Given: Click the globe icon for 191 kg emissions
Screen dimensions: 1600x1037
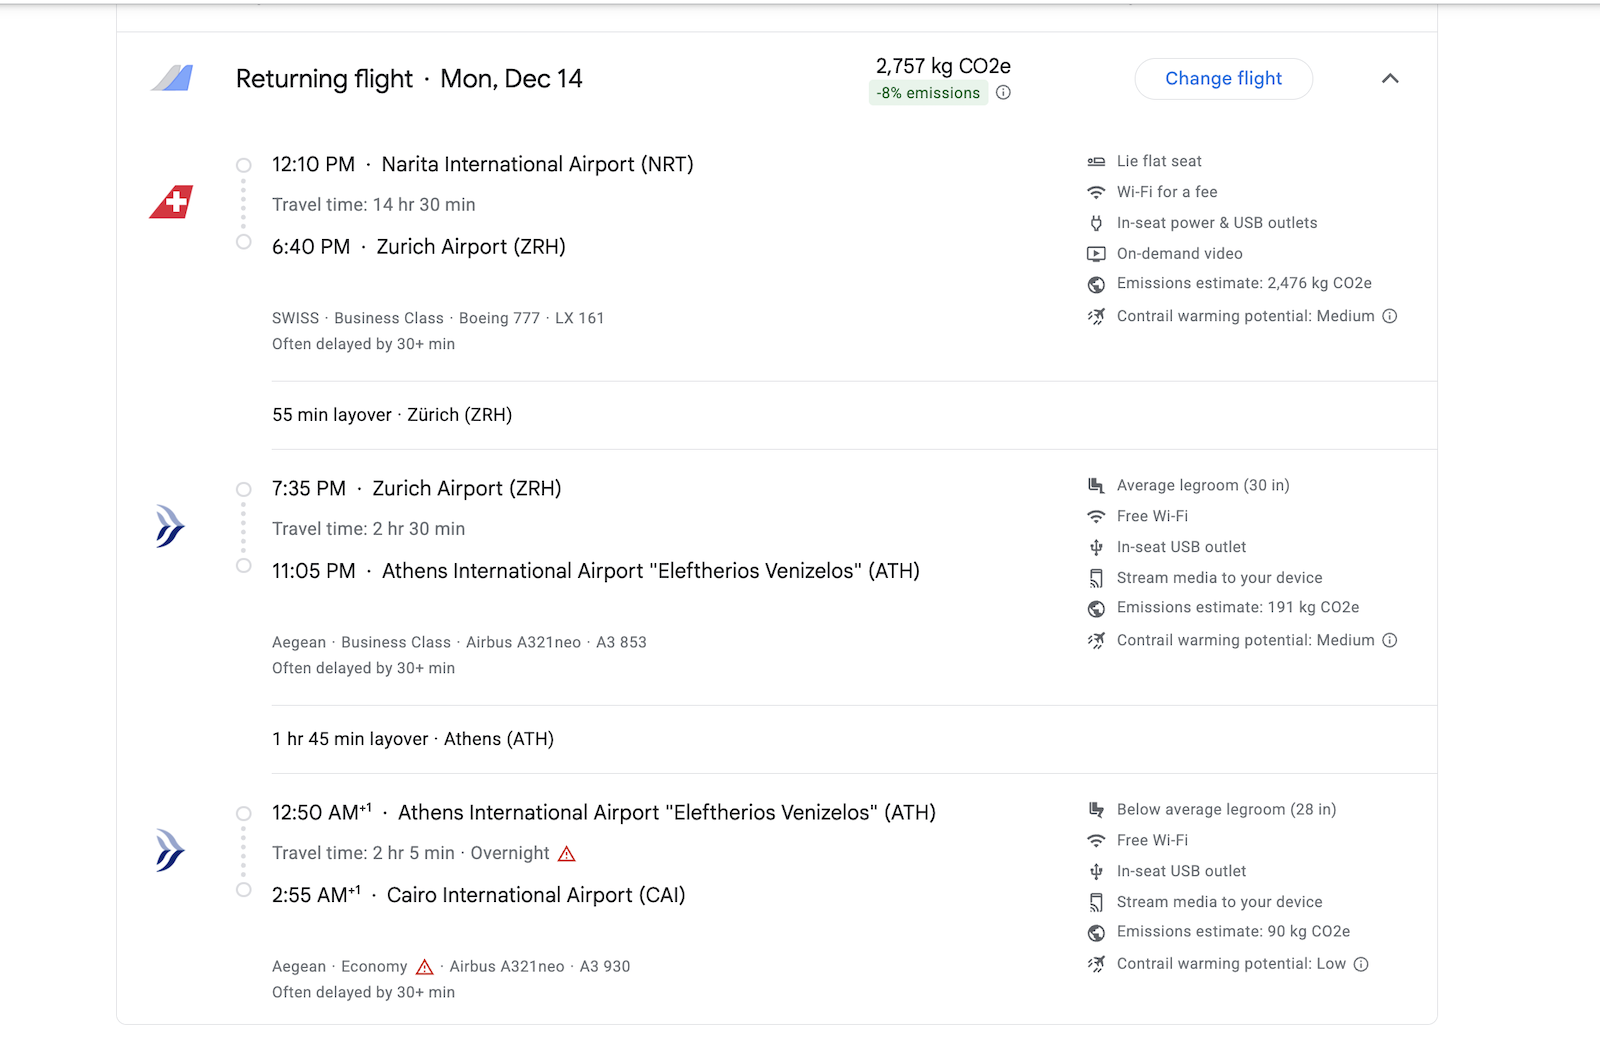Looking at the screenshot, I should (x=1096, y=609).
